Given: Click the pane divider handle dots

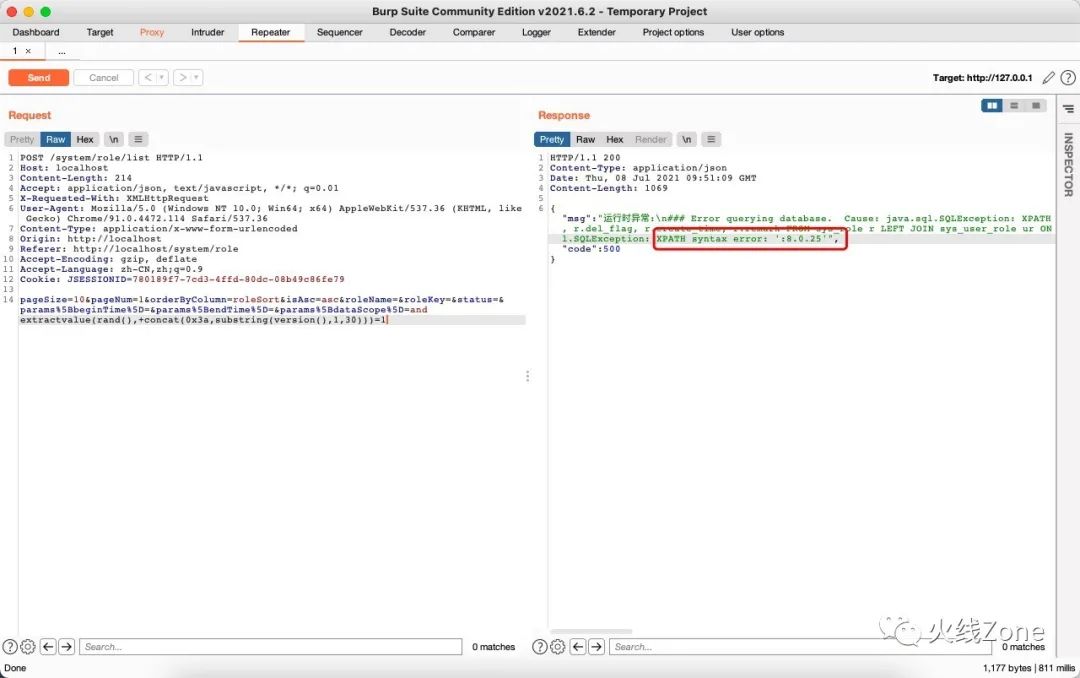Looking at the screenshot, I should click(x=528, y=376).
